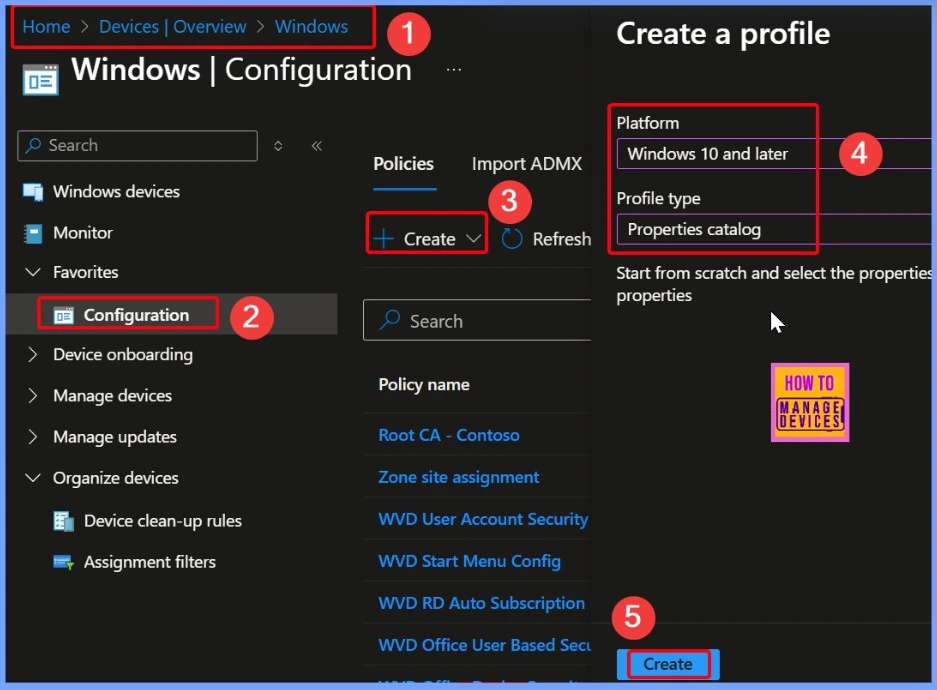Expand the Manage devices section
Image resolution: width=937 pixels, height=690 pixels.
point(33,395)
